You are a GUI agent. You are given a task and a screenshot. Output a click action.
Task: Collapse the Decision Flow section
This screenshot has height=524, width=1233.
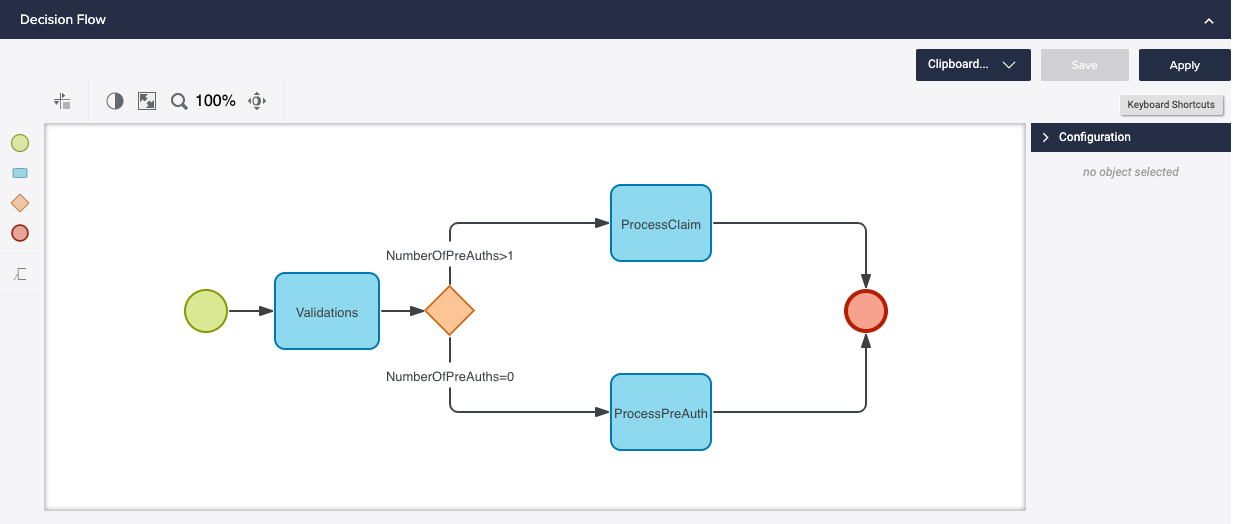[1208, 20]
